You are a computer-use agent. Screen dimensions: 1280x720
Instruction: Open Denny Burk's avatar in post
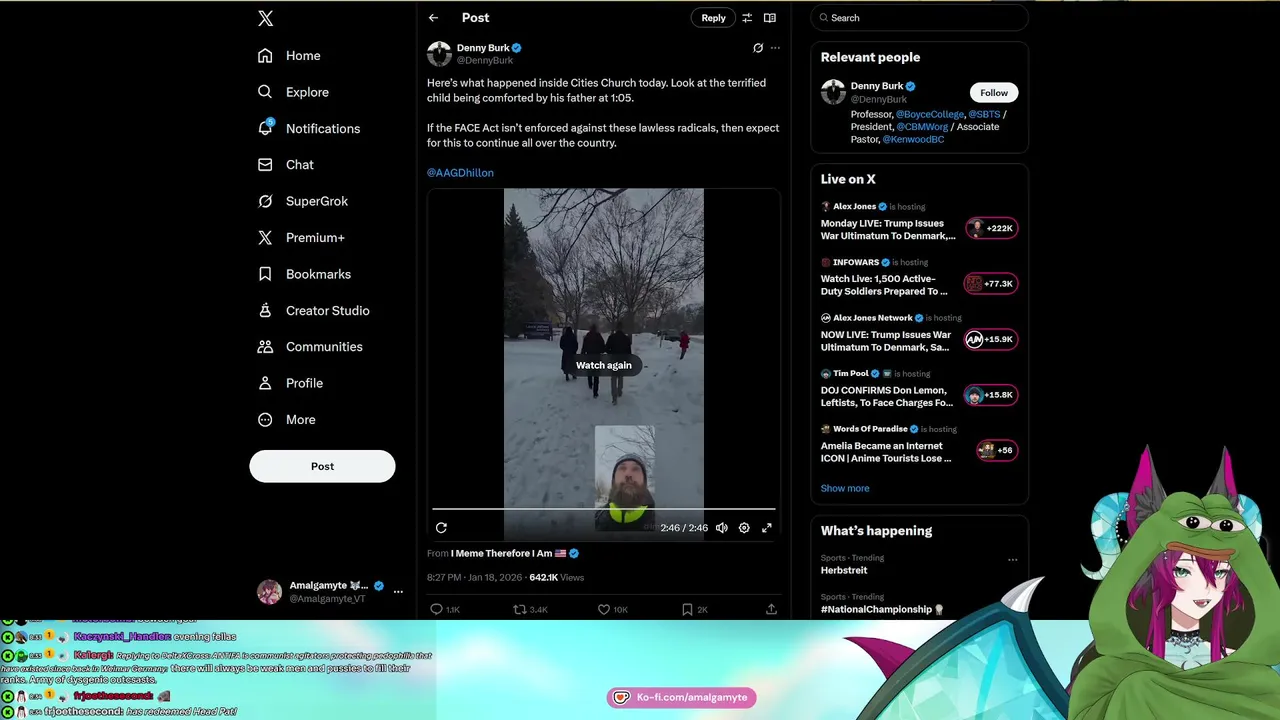pos(439,54)
